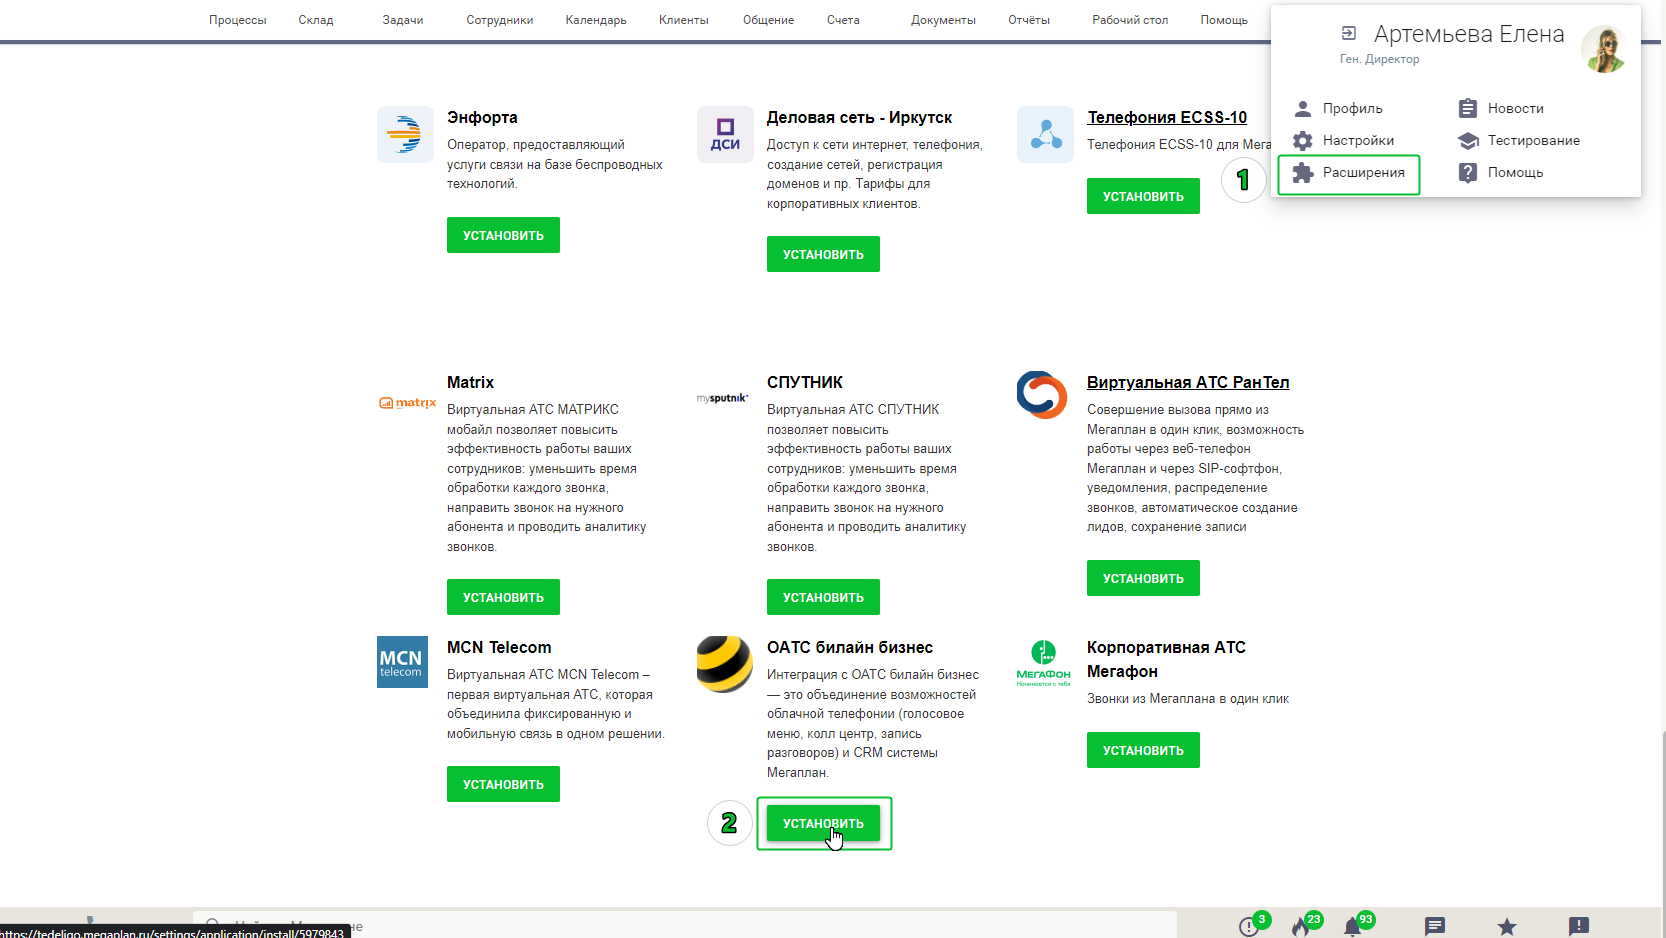The image size is (1666, 938).
Task: Click the Beeline striped ball logo
Action: click(x=725, y=664)
